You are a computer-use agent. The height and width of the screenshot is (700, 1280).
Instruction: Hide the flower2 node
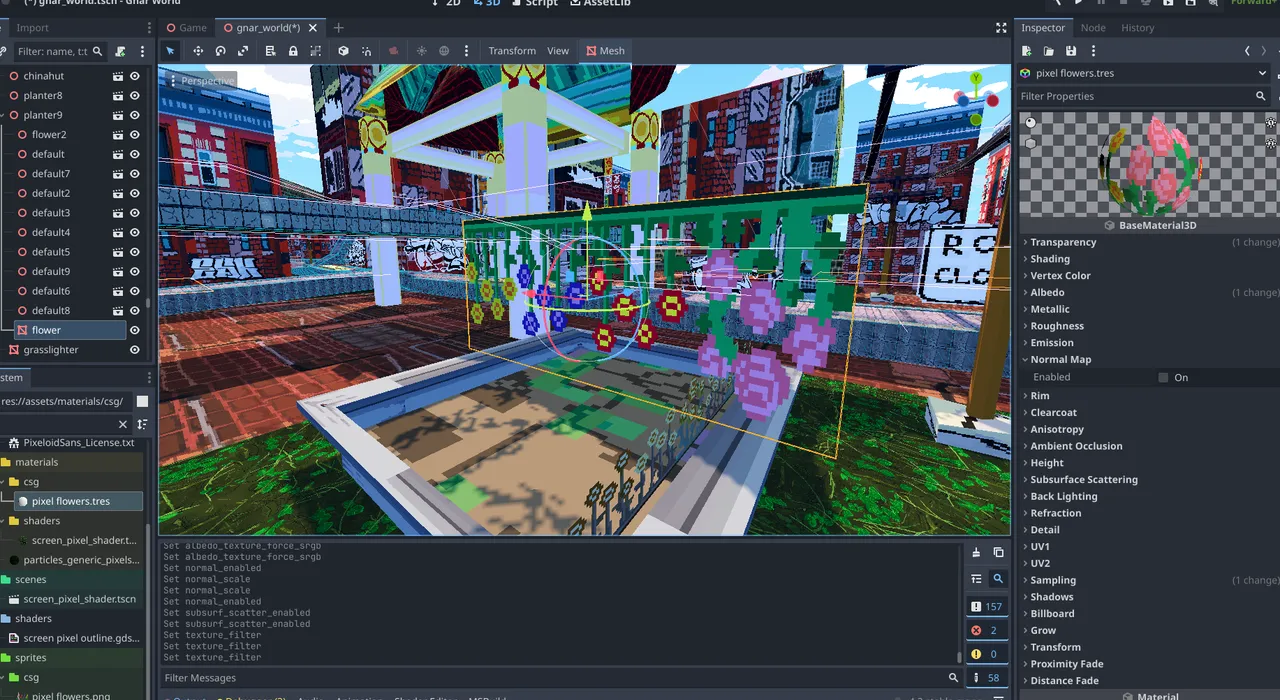click(x=135, y=135)
